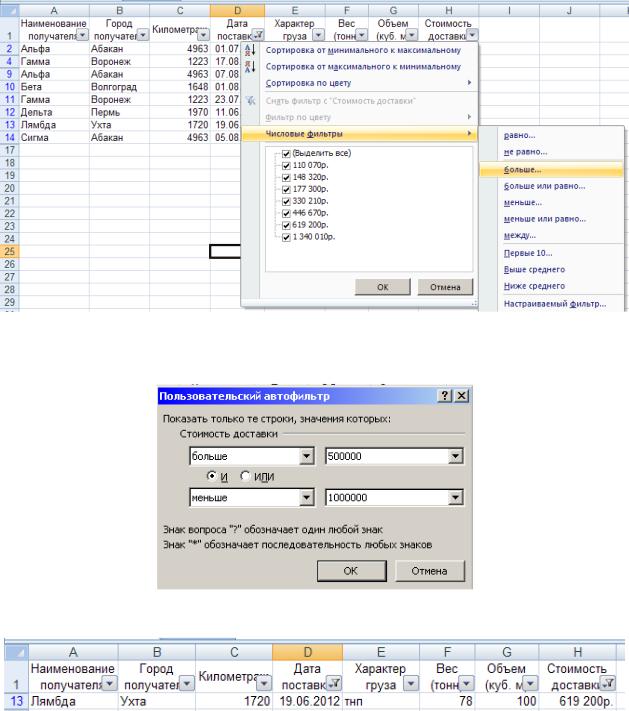Open filter dropdown for Объем (куб. м) in top sheet
629x711 pixels.
pos(412,35)
